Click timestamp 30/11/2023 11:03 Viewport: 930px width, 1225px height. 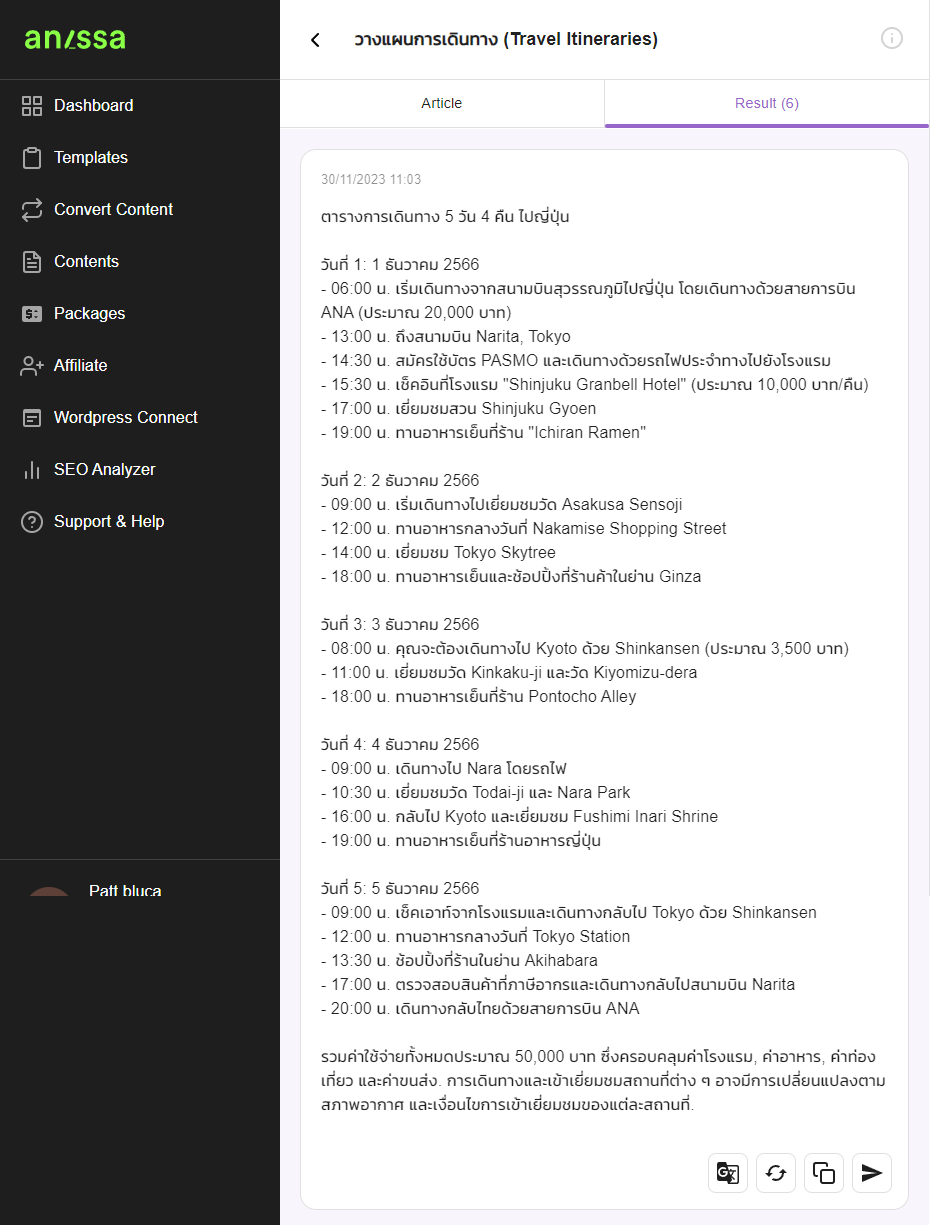pos(371,180)
